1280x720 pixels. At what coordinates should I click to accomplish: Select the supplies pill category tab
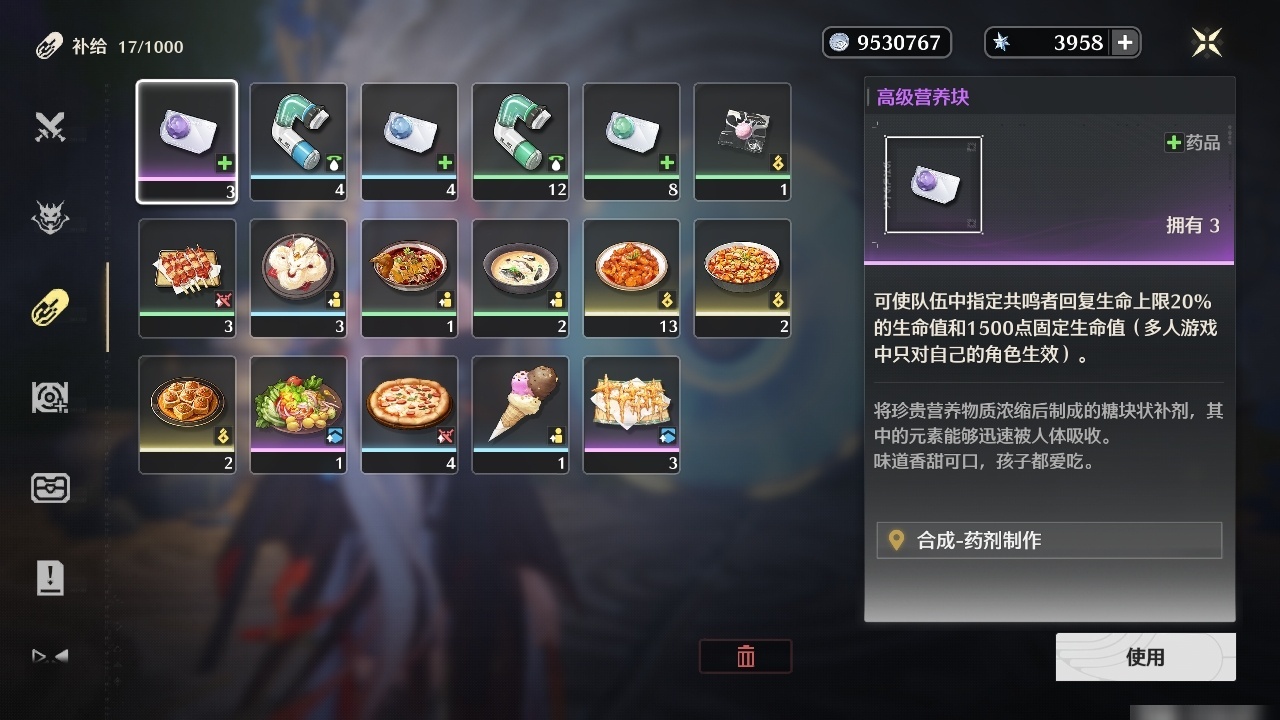click(50, 308)
